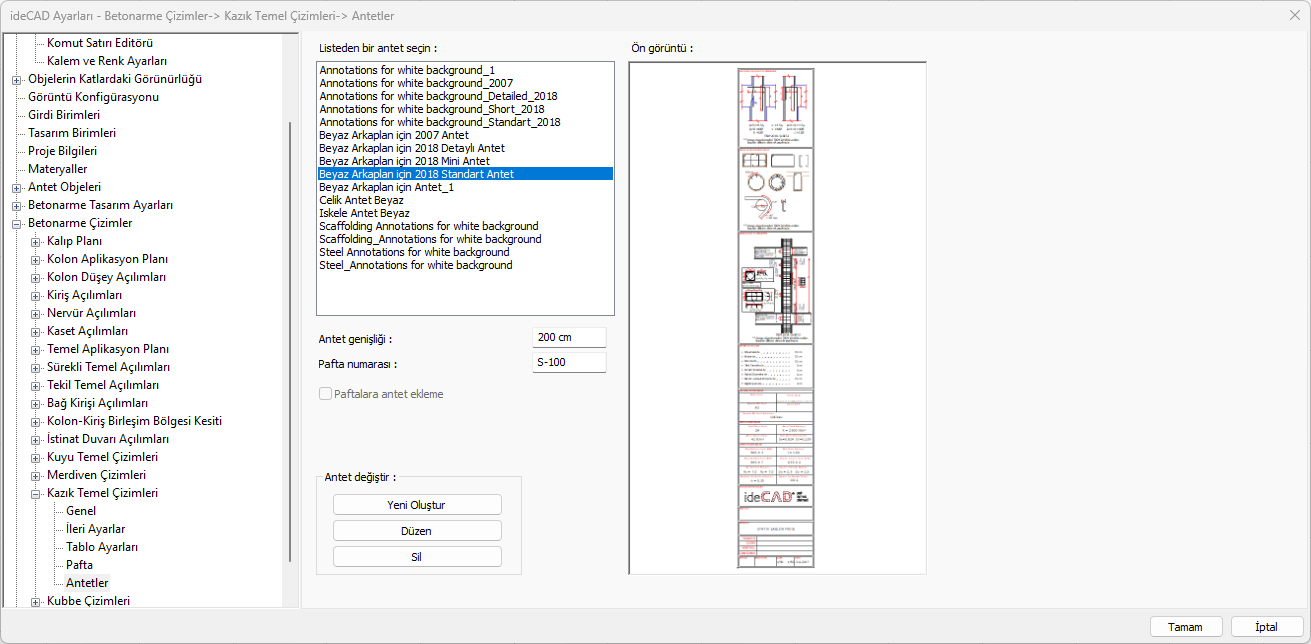This screenshot has width=1311, height=644.
Task: Toggle the Paftalara antet ekleme checkbox
Action: (326, 394)
